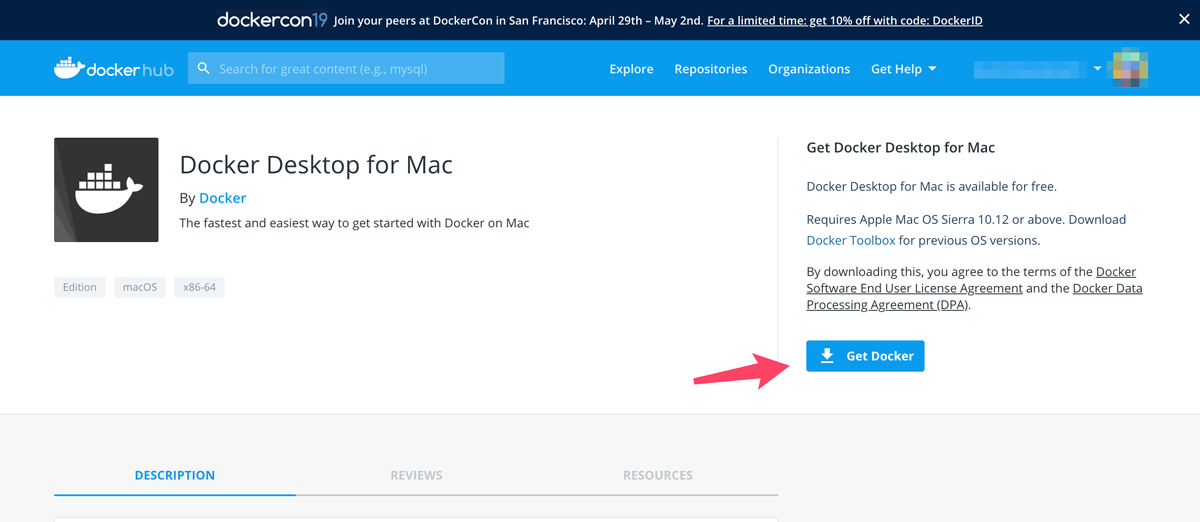Click the Docker Hub whale logo
This screenshot has height=522, width=1200.
click(114, 69)
